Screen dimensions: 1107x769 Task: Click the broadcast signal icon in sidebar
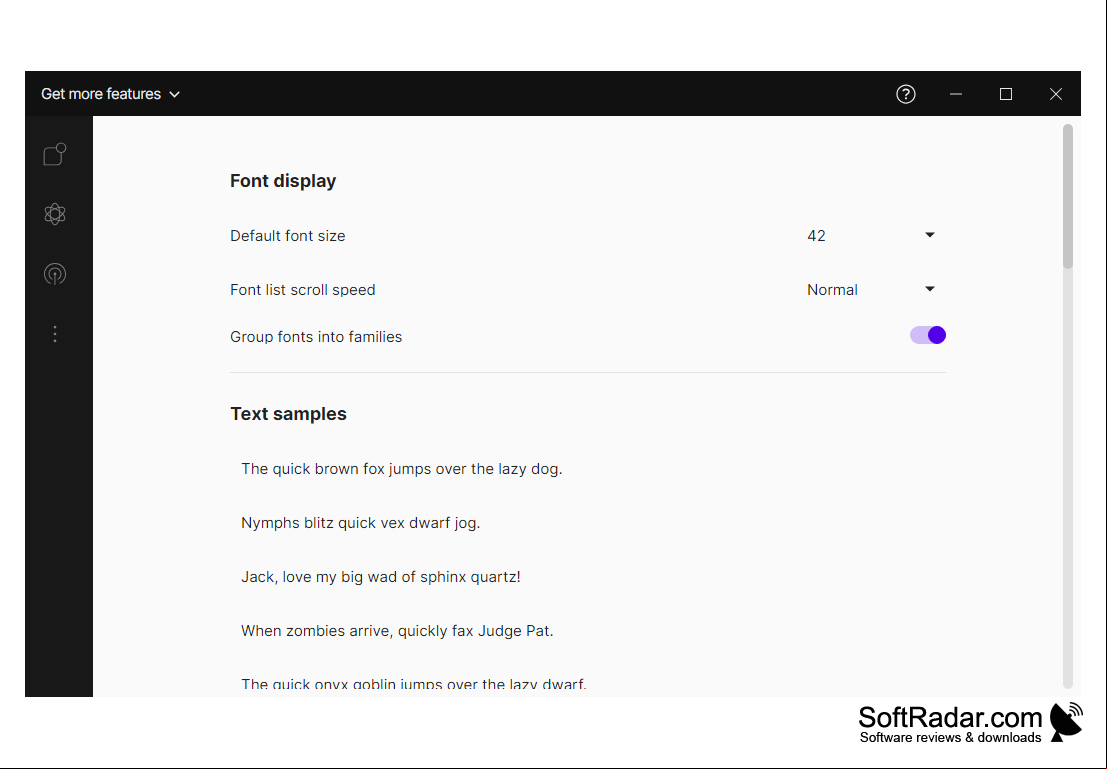54,274
